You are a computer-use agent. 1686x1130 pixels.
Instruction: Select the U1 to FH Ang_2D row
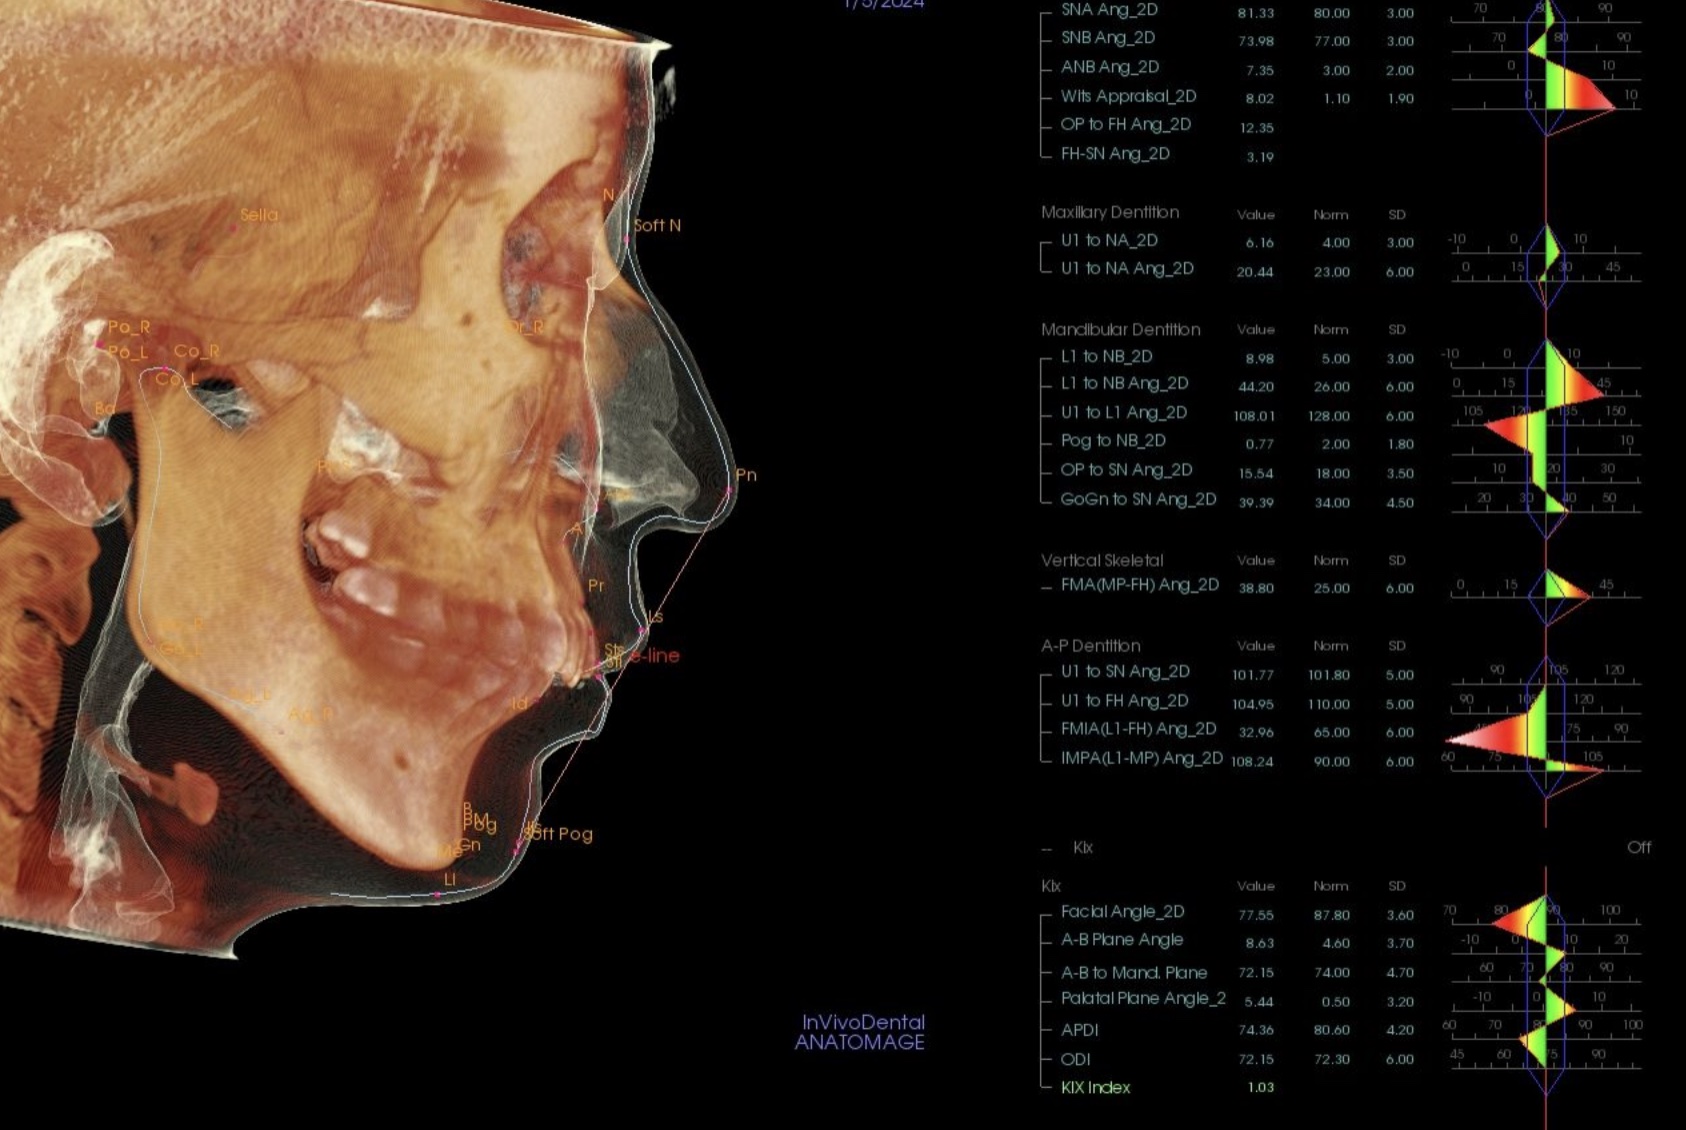pos(1238,701)
